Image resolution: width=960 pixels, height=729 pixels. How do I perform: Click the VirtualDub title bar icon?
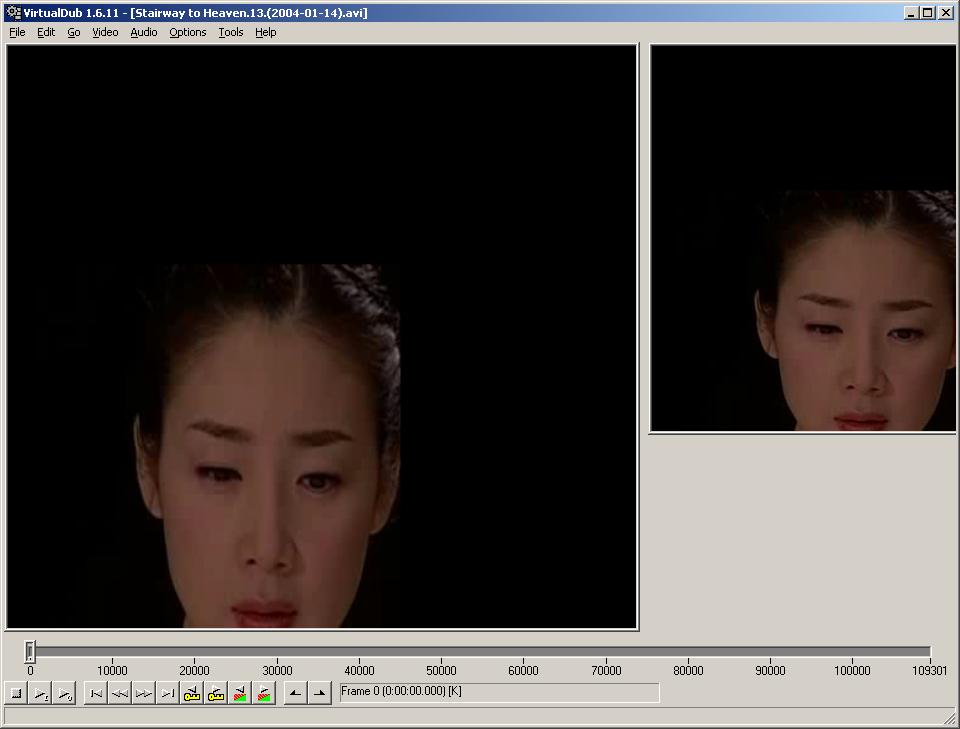(x=13, y=12)
